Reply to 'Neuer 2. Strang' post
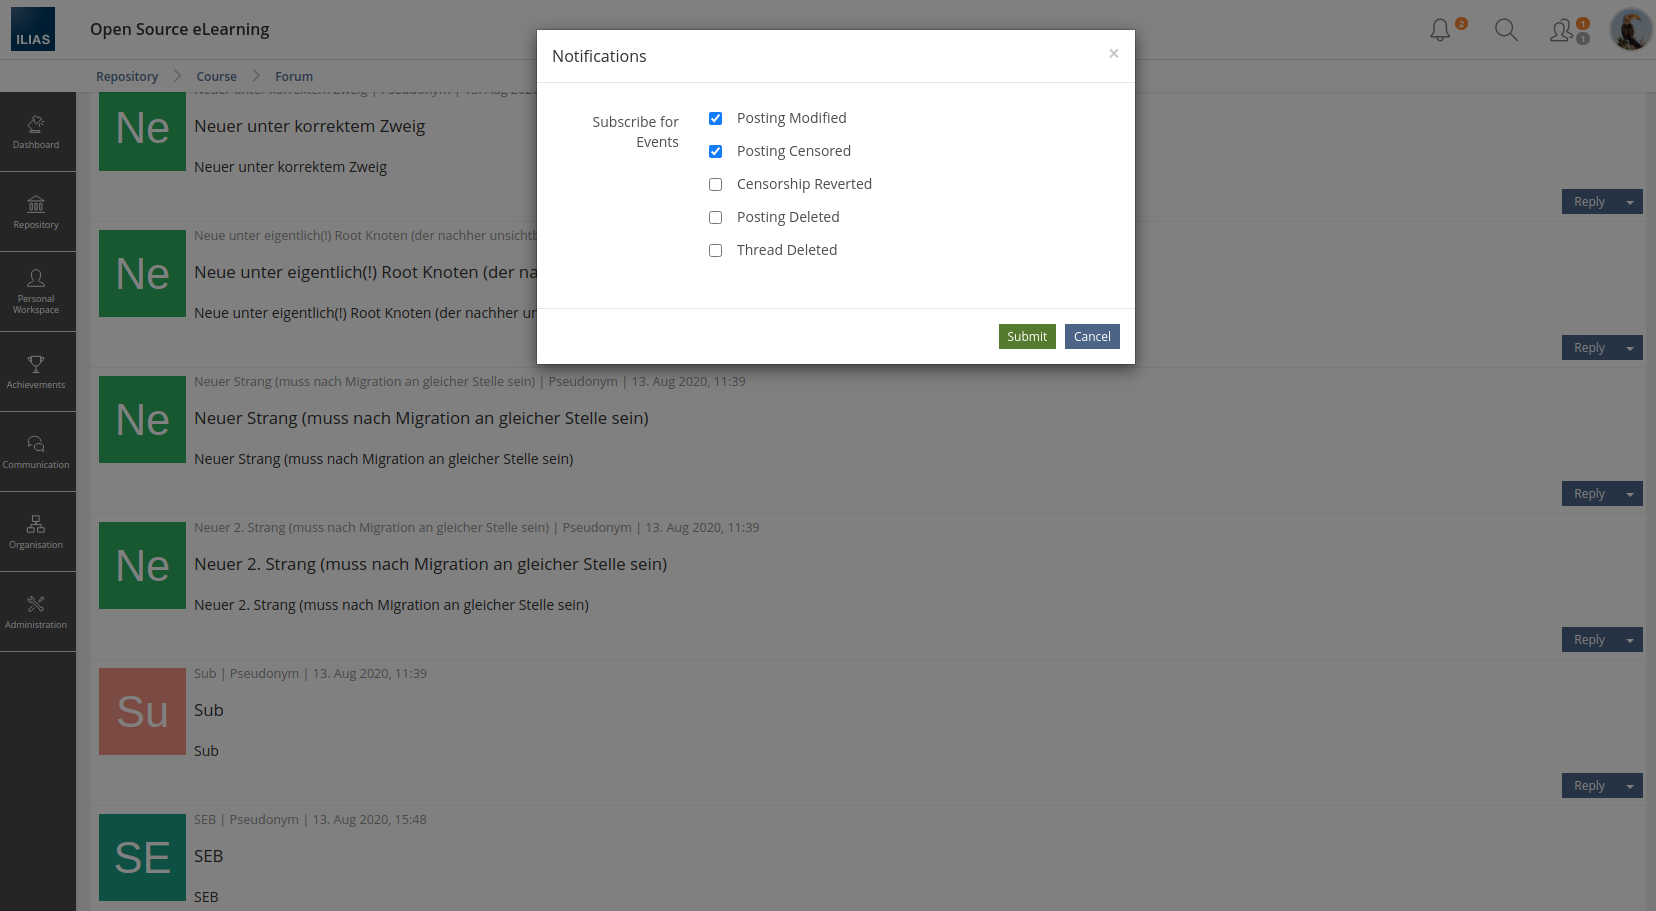1656x911 pixels. pyautogui.click(x=1589, y=640)
